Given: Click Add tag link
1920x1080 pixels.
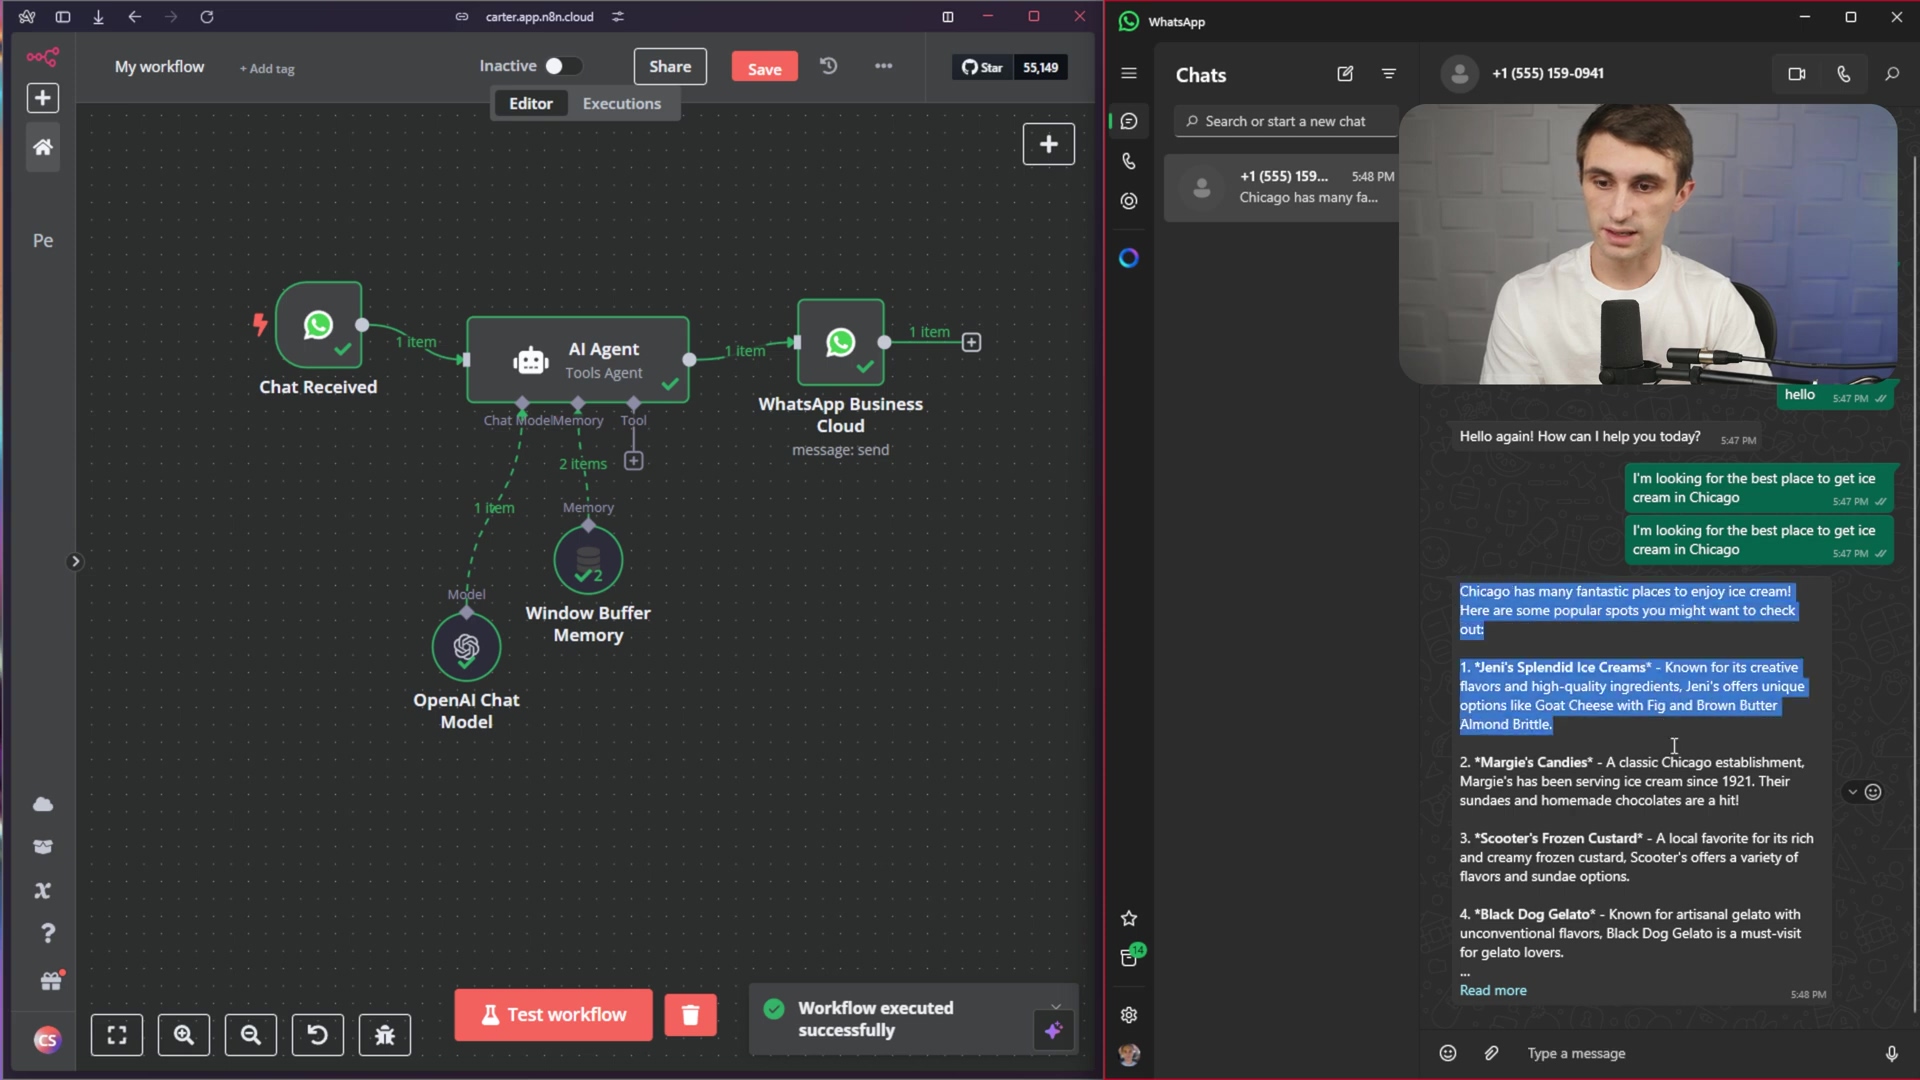Looking at the screenshot, I should coord(267,69).
